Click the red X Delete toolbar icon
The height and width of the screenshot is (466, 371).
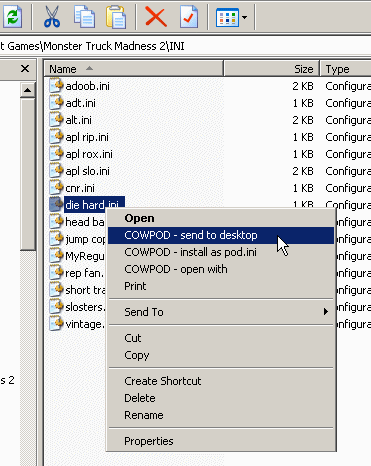click(x=156, y=17)
